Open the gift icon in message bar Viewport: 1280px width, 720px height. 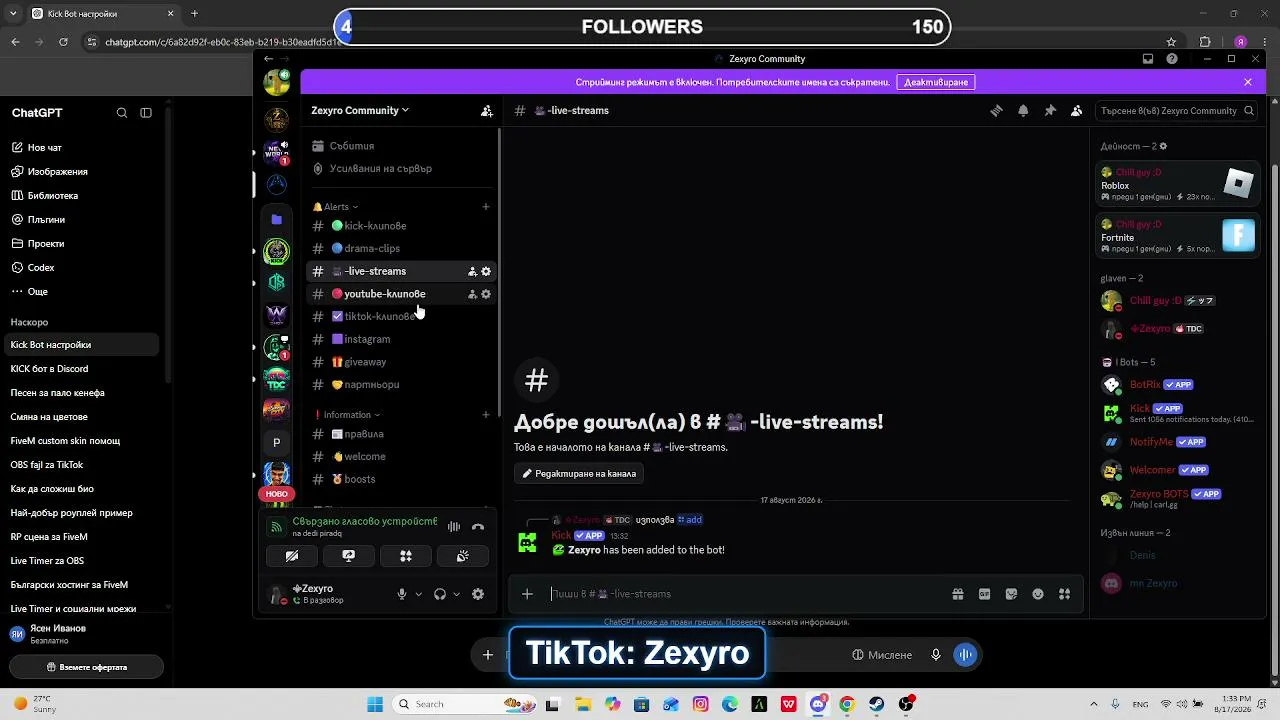958,594
